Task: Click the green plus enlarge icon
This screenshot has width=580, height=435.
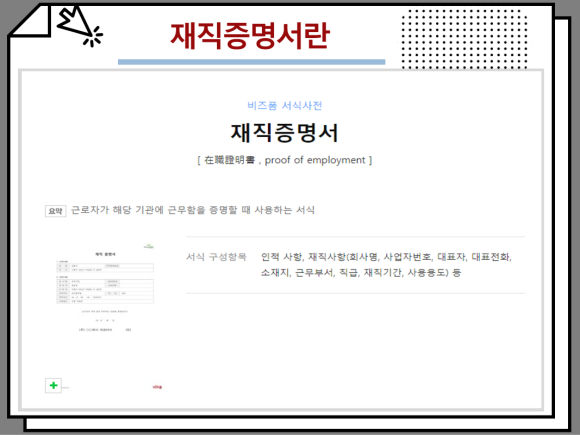Action: point(53,385)
